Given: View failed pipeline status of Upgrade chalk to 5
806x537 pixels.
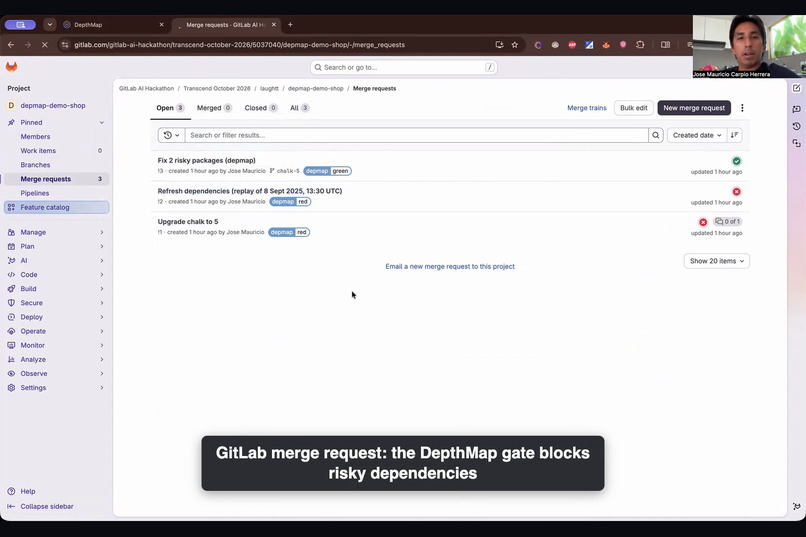Looking at the screenshot, I should [703, 222].
